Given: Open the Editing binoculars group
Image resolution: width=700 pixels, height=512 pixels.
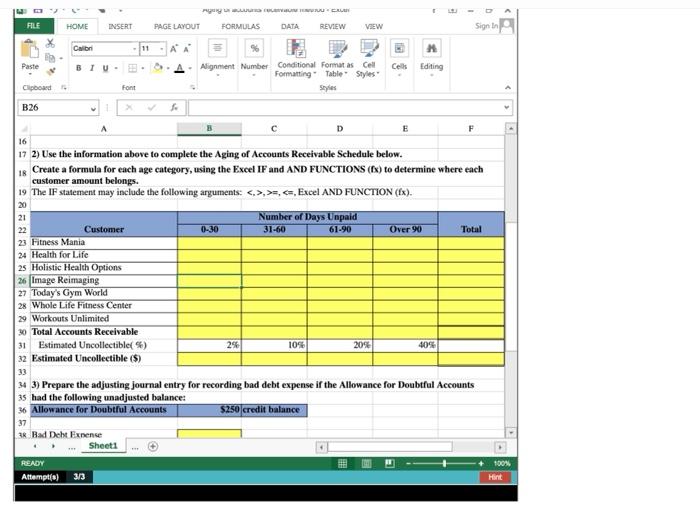Looking at the screenshot, I should (x=431, y=48).
